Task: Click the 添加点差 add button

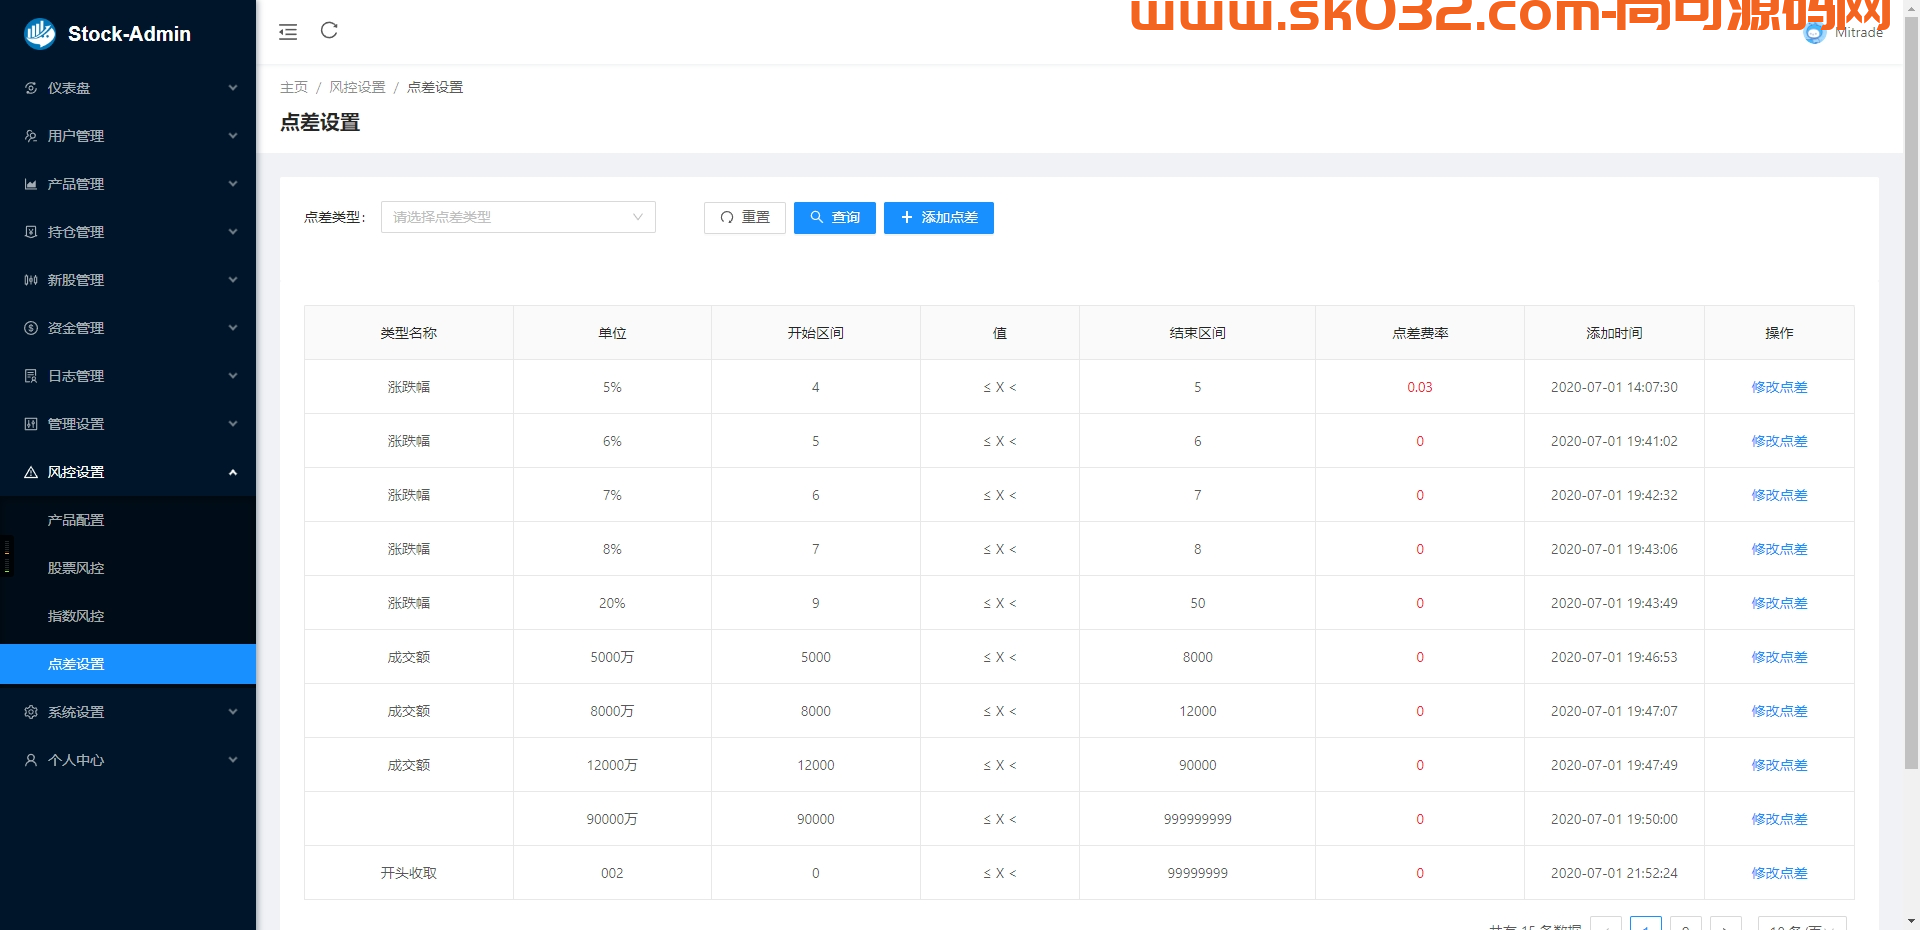Action: point(939,218)
